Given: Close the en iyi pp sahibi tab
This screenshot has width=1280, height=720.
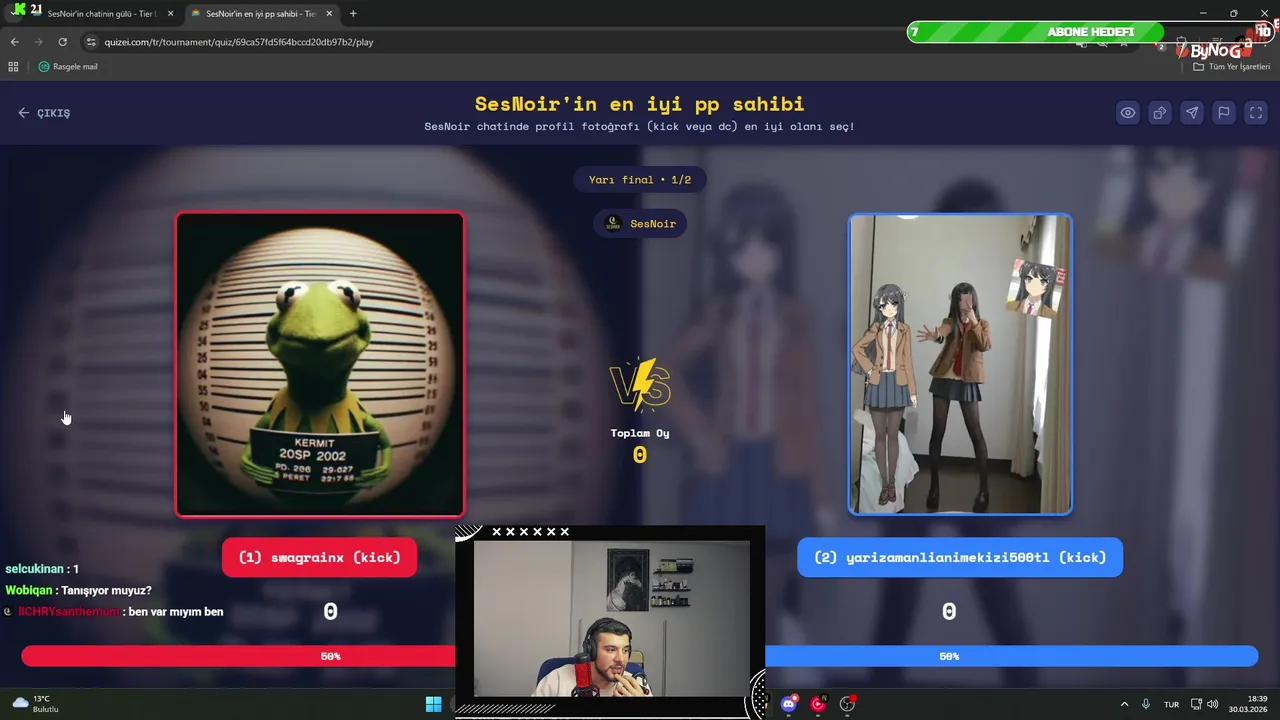Looking at the screenshot, I should pos(328,14).
